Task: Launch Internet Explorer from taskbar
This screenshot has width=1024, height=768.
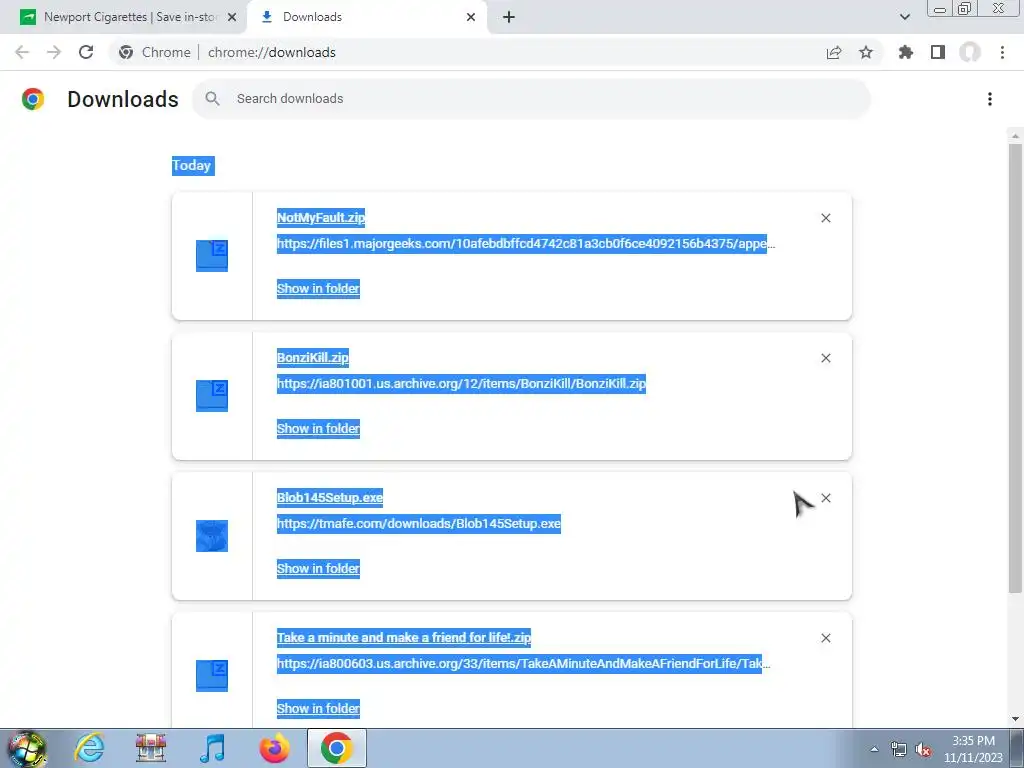Action: coord(89,748)
